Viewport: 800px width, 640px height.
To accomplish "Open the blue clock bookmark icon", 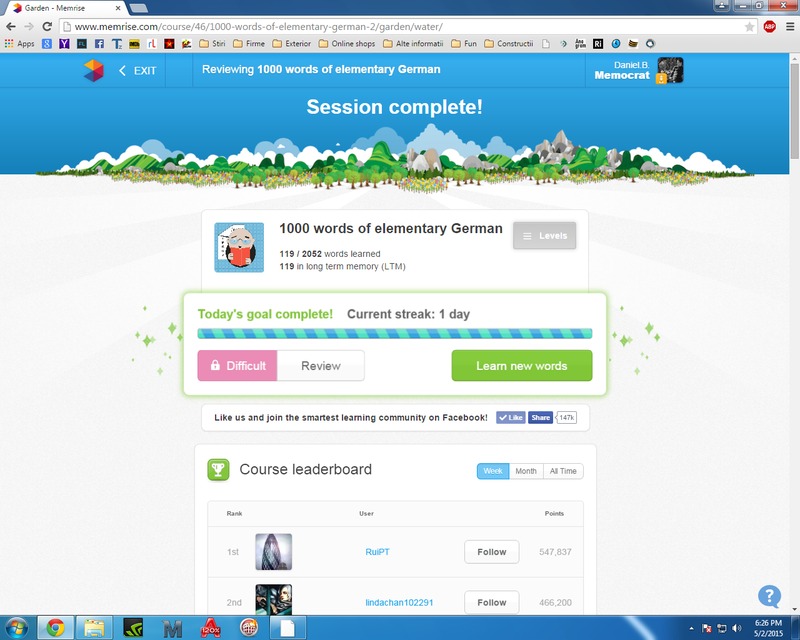I will [616, 43].
